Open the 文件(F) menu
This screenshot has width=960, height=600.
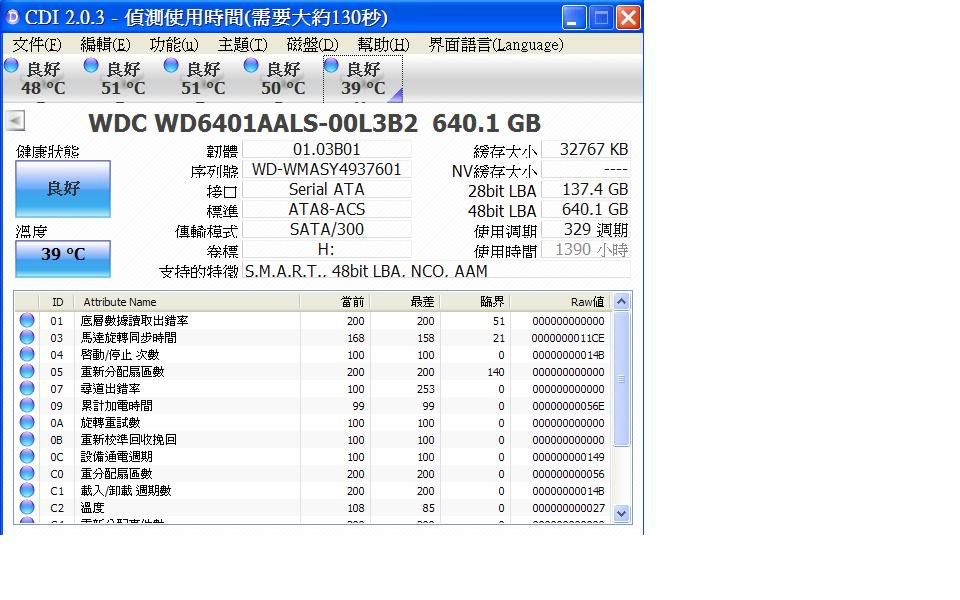(37, 45)
